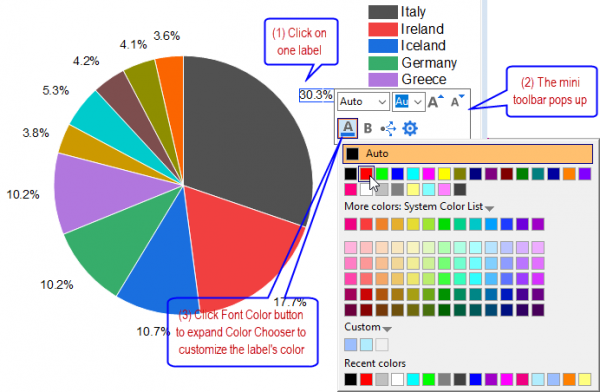Pick the first light blue Custom swatch
The image size is (600, 392).
coord(351,345)
